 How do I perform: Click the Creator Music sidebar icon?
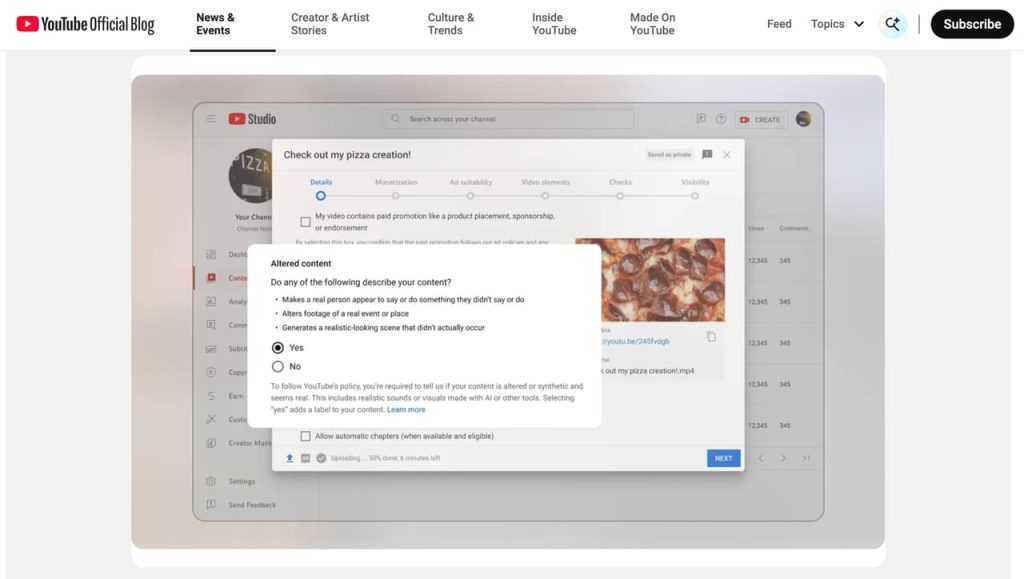pos(211,443)
